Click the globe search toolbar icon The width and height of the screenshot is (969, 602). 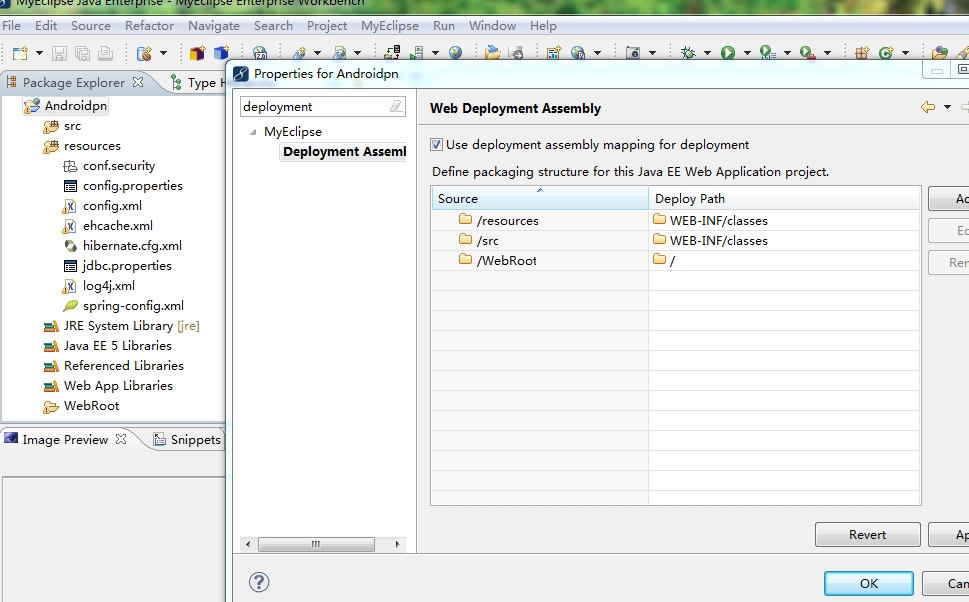point(578,53)
